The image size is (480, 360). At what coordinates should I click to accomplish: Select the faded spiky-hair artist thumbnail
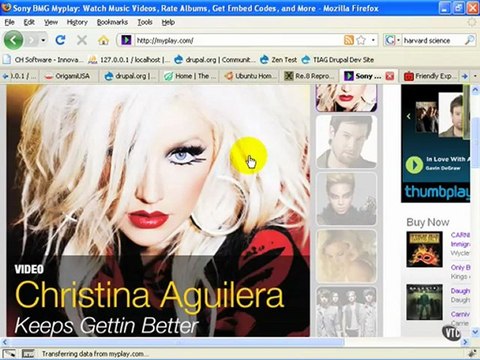pos(346,199)
